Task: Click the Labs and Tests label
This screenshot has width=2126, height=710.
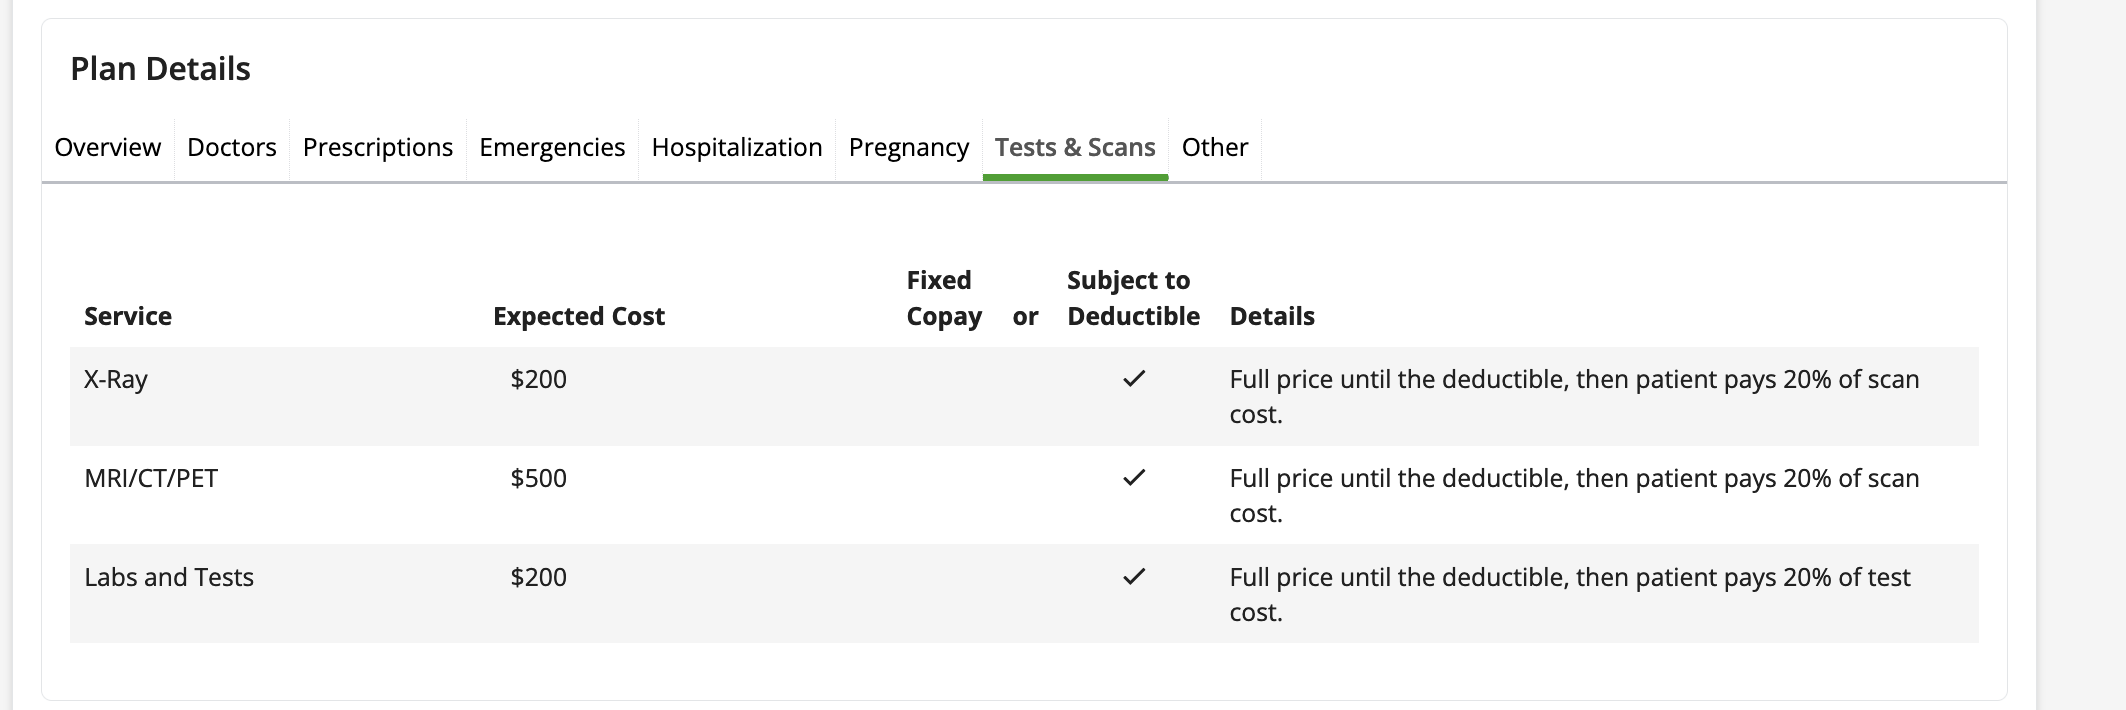Action: 169,578
